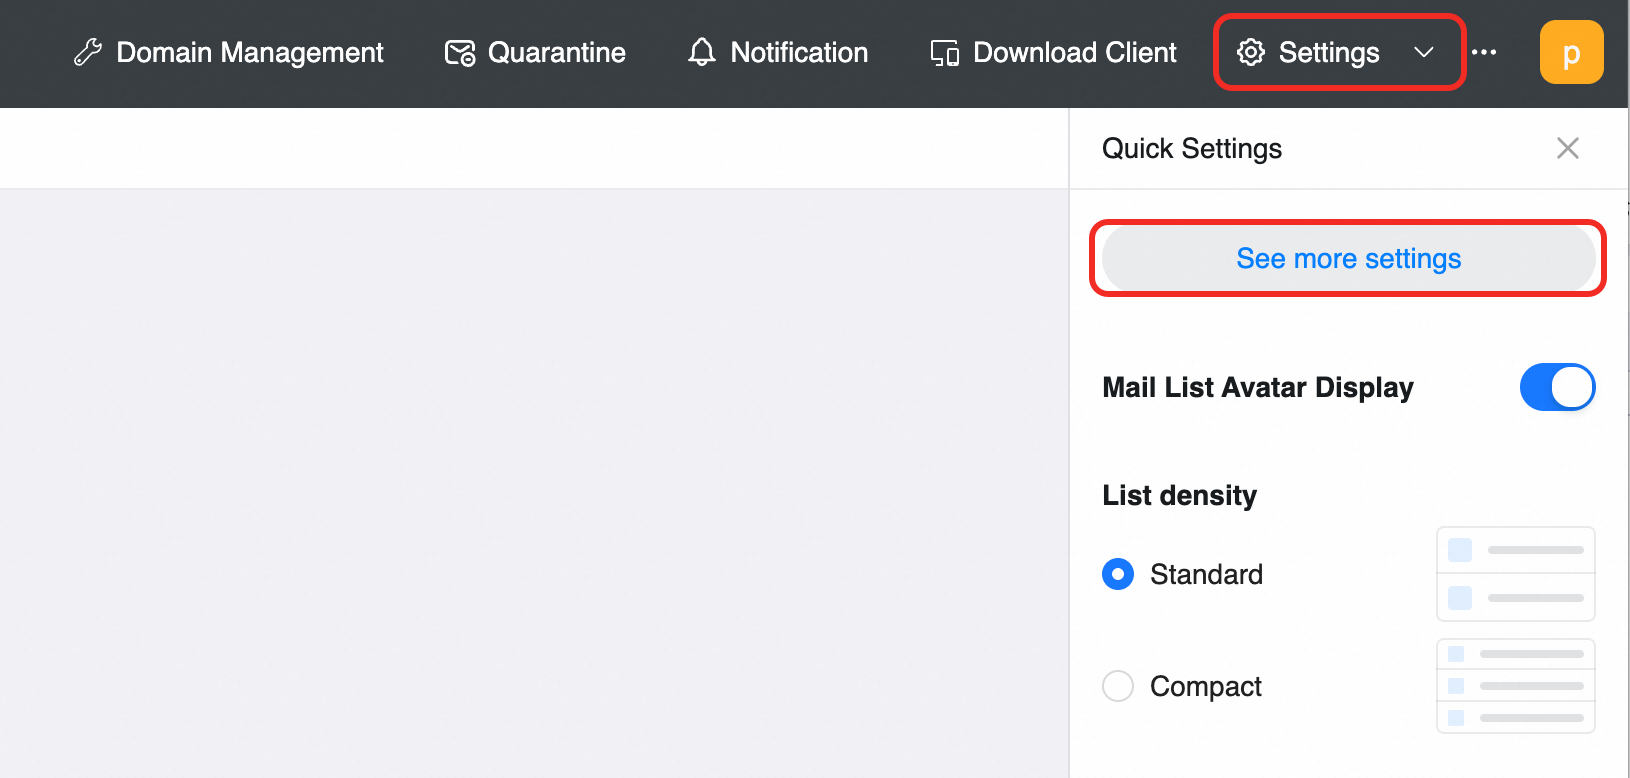Choose the Compact density preview thumbnail
Image resolution: width=1630 pixels, height=778 pixels.
point(1516,686)
